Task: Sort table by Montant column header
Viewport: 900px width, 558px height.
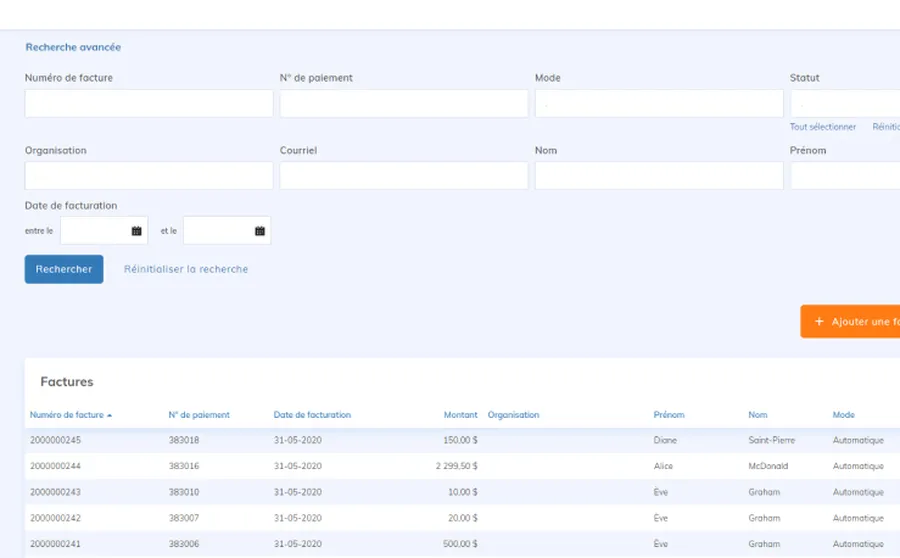Action: pos(460,415)
